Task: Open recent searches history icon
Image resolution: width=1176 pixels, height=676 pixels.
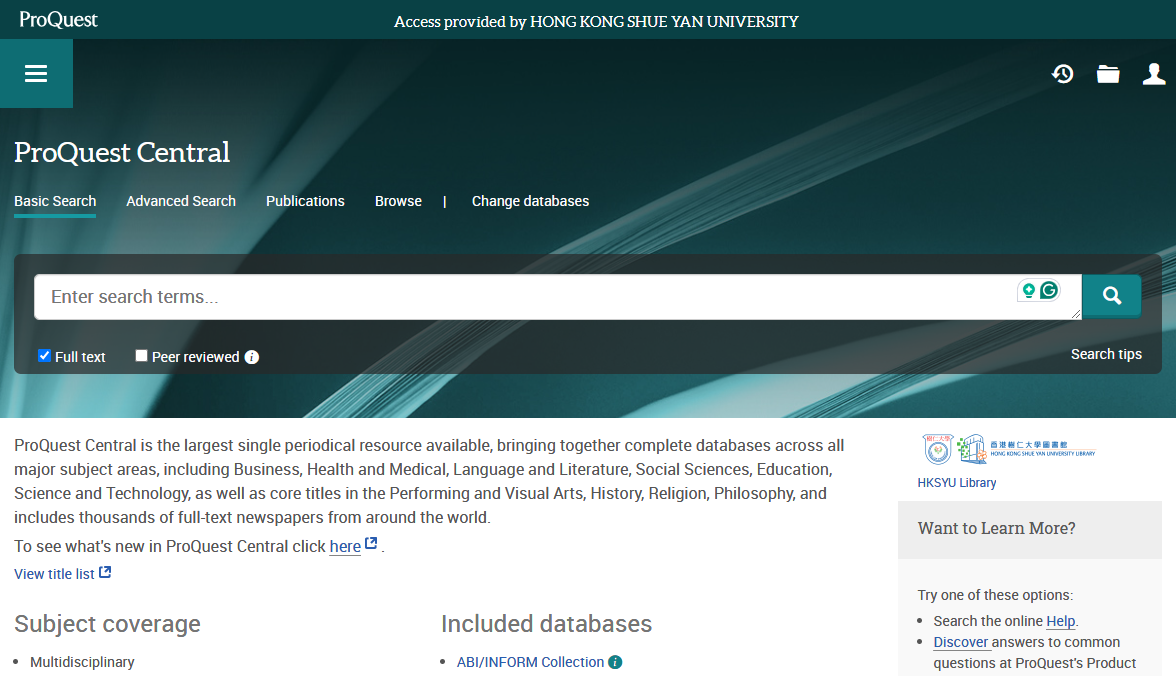Action: pyautogui.click(x=1062, y=74)
